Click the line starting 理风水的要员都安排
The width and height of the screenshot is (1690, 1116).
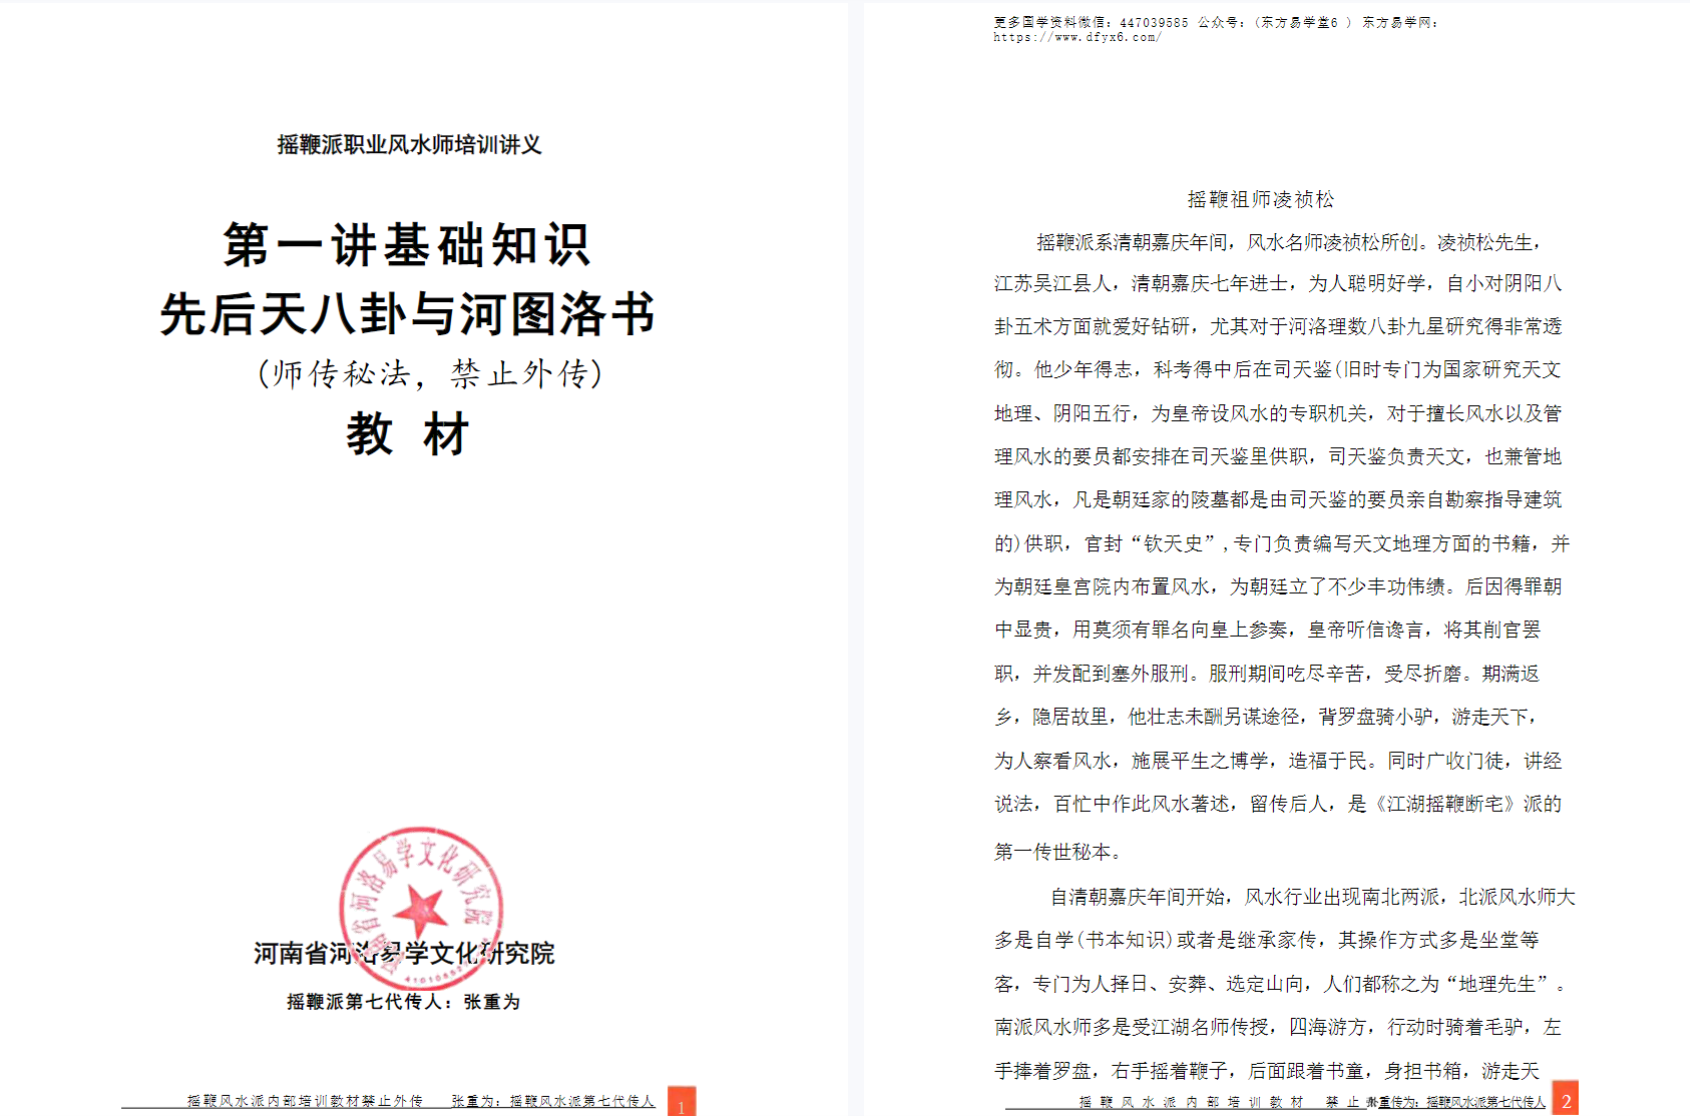click(1278, 457)
